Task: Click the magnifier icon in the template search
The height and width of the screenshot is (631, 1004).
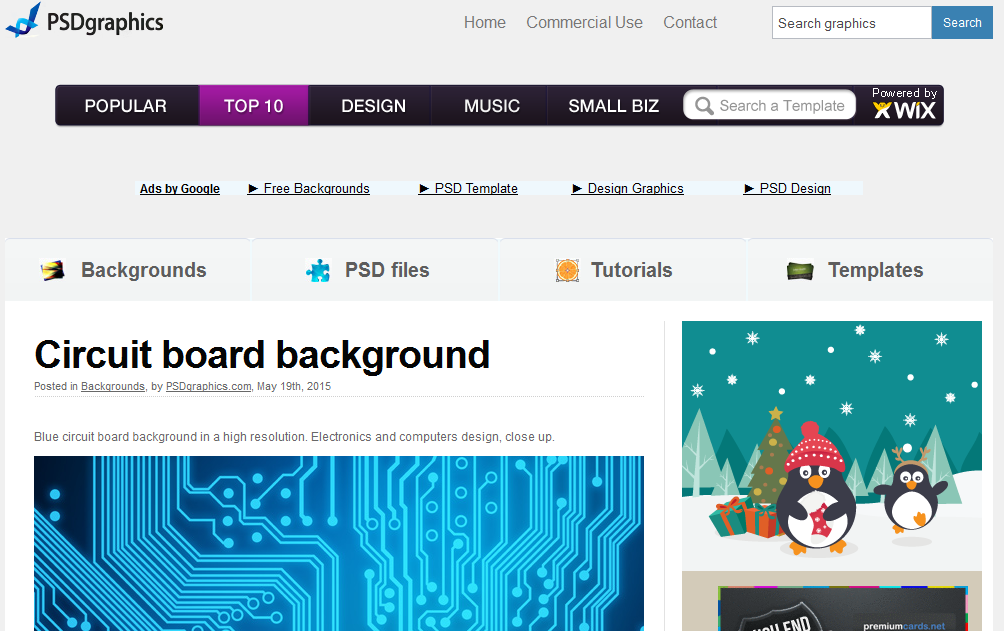Action: [704, 106]
